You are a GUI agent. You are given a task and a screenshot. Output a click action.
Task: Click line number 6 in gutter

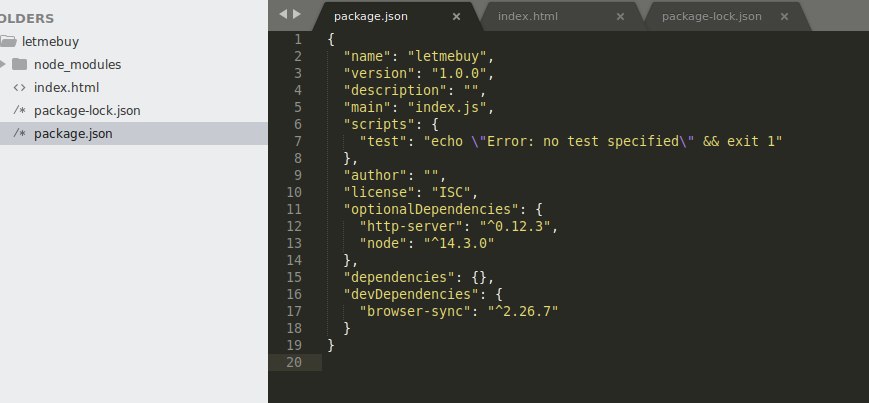pyautogui.click(x=298, y=124)
